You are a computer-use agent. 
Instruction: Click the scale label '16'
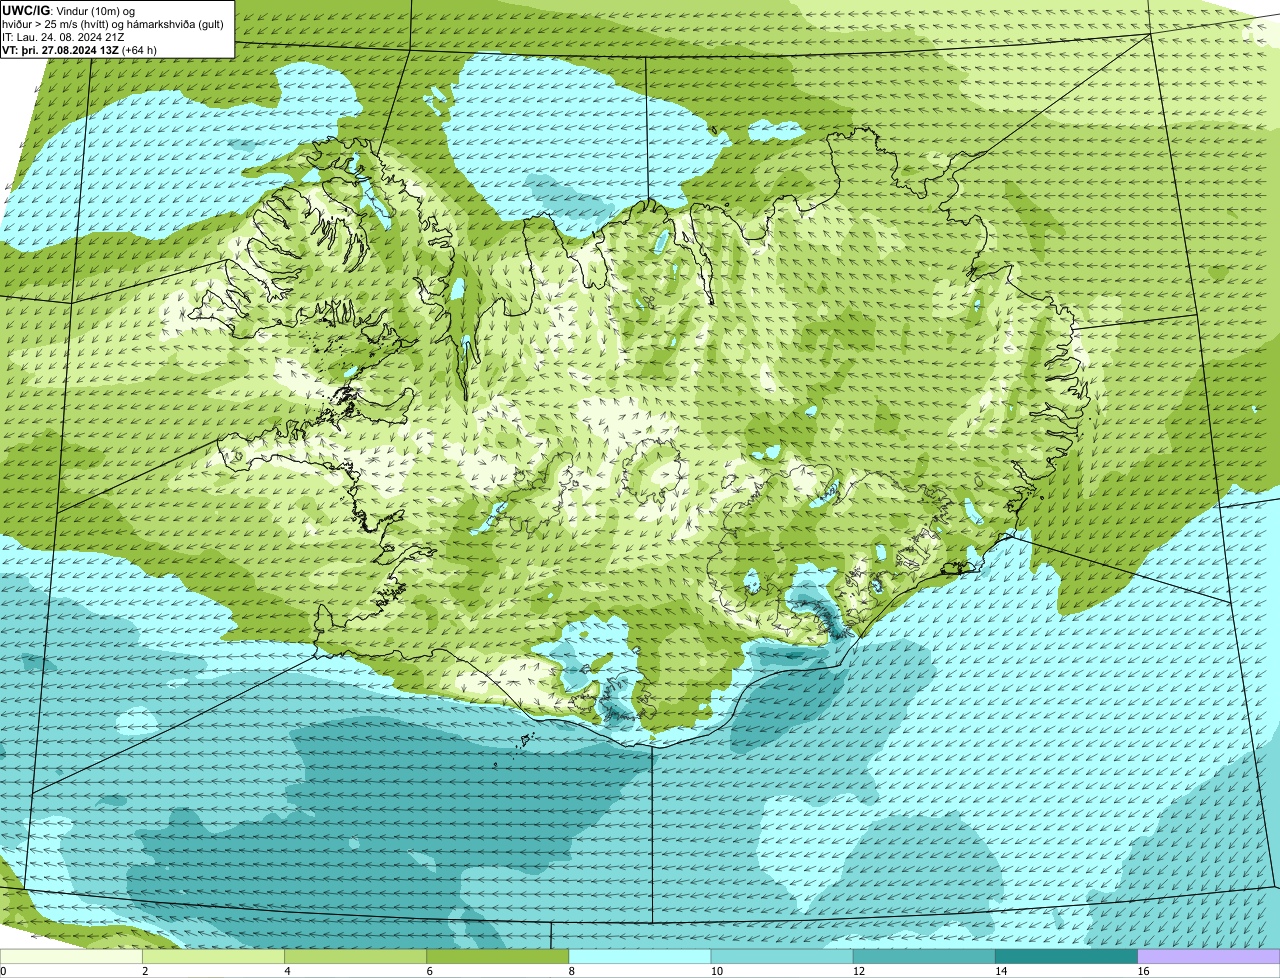pyautogui.click(x=1143, y=971)
